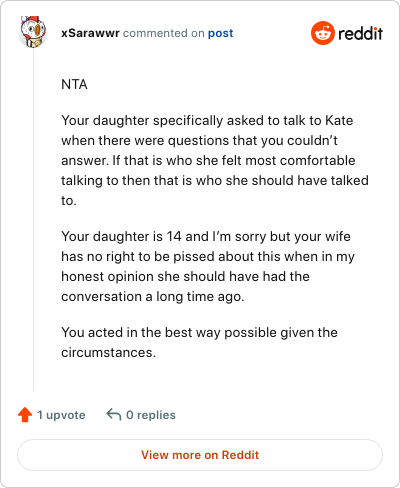
Task: Click the word "circumstances." ending the comment
Action: click(108, 352)
